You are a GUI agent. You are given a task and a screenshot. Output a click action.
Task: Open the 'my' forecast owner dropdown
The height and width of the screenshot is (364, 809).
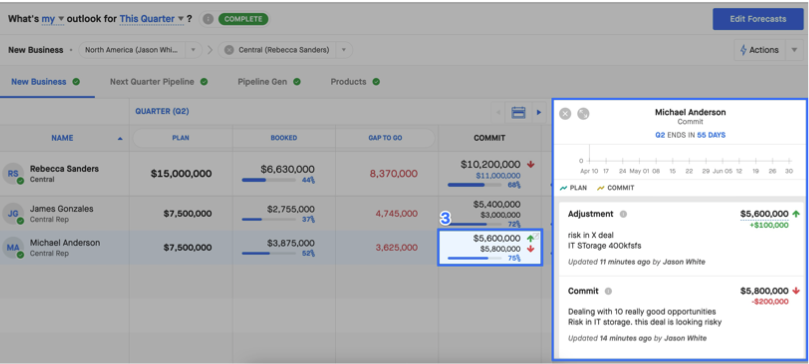click(53, 19)
